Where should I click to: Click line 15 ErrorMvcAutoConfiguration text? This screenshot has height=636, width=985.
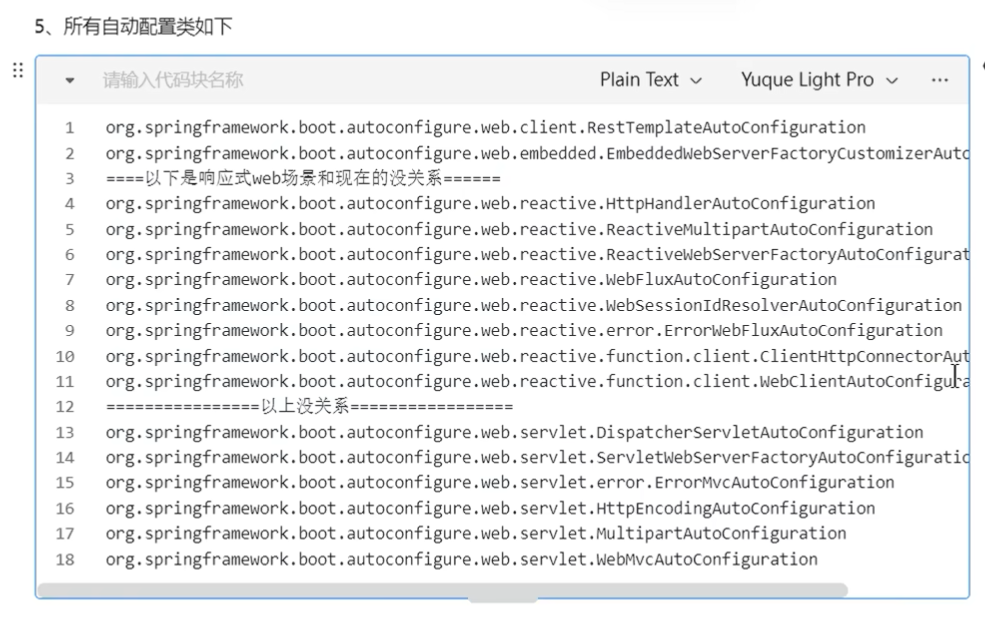774,483
